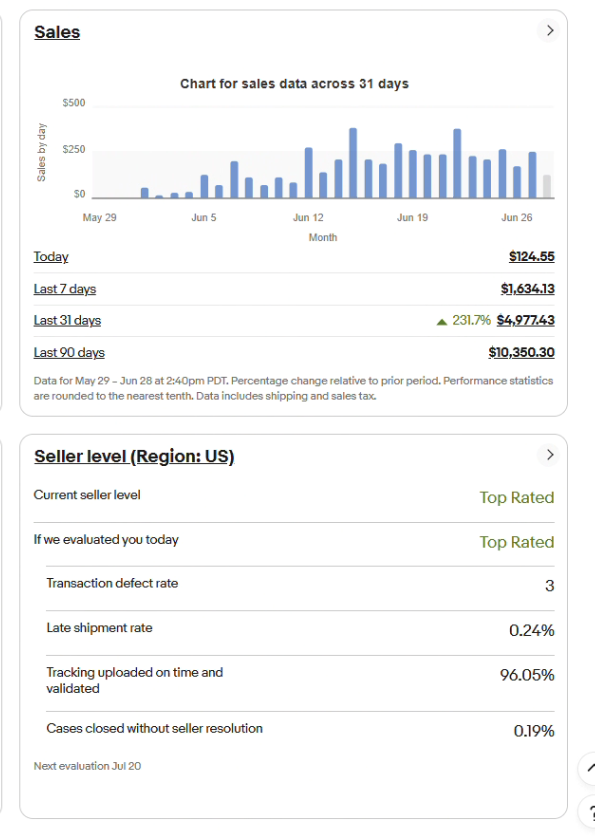Click the $500 y-axis label

tap(74, 103)
